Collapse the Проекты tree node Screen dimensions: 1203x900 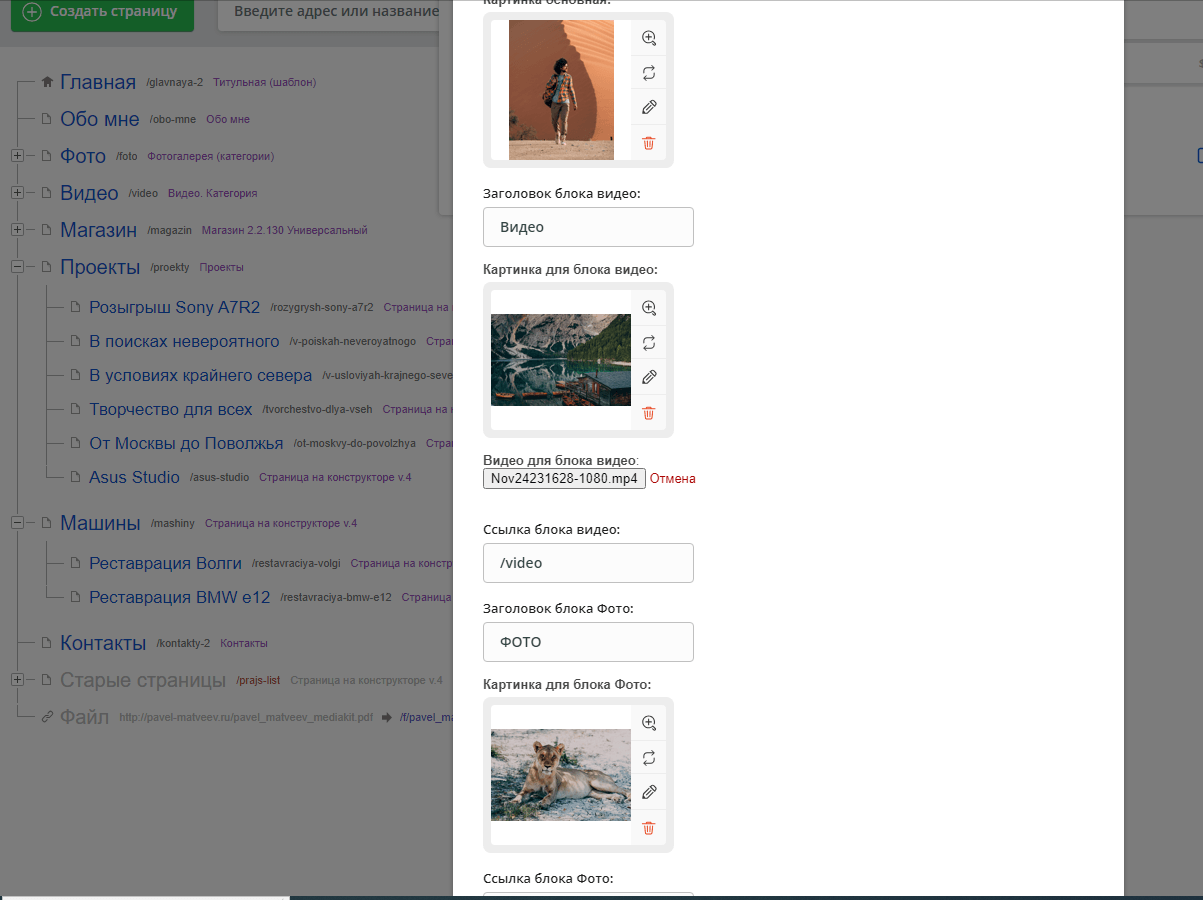tap(17, 267)
